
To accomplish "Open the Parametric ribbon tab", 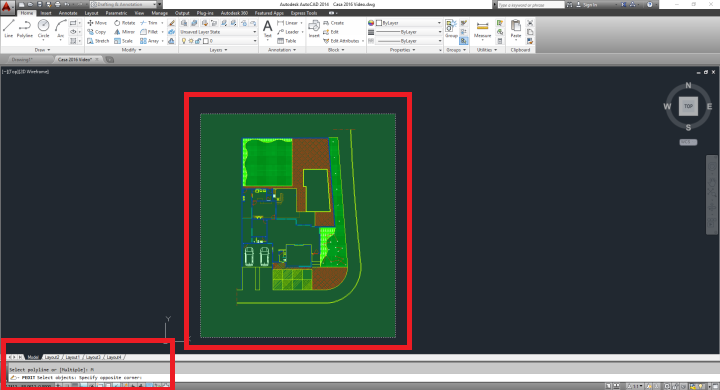I will coord(116,13).
